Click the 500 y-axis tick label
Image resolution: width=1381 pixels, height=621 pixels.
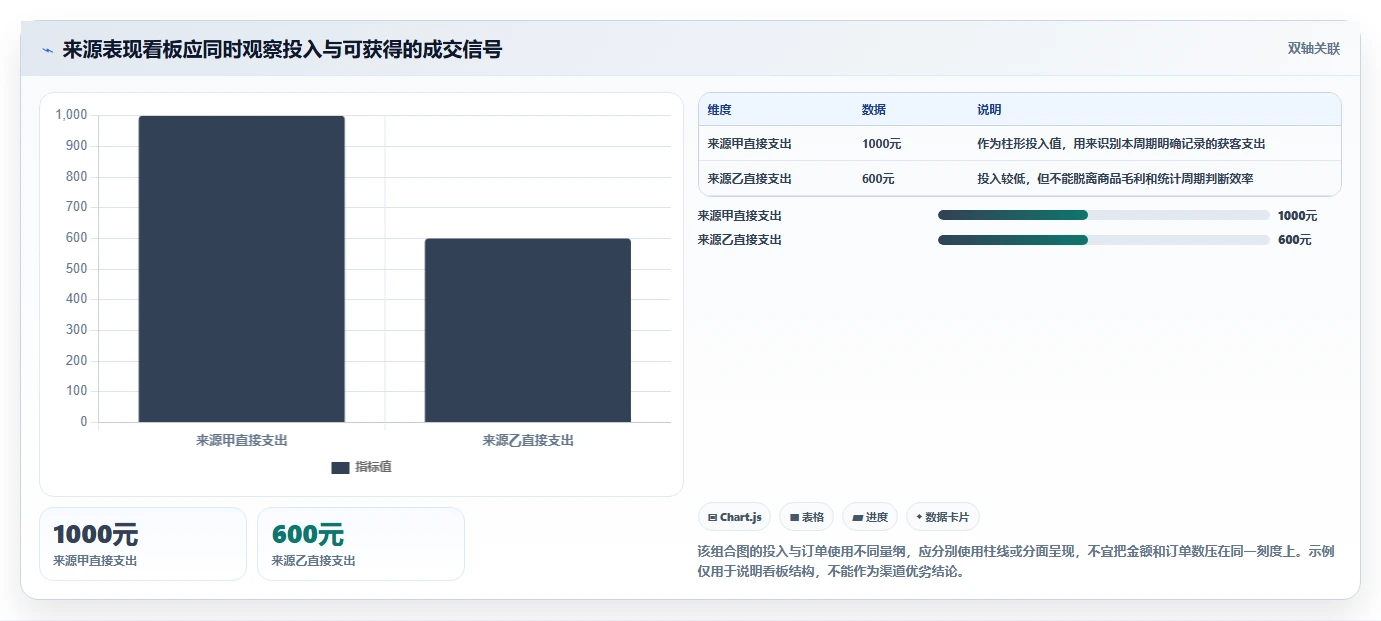tap(77, 269)
